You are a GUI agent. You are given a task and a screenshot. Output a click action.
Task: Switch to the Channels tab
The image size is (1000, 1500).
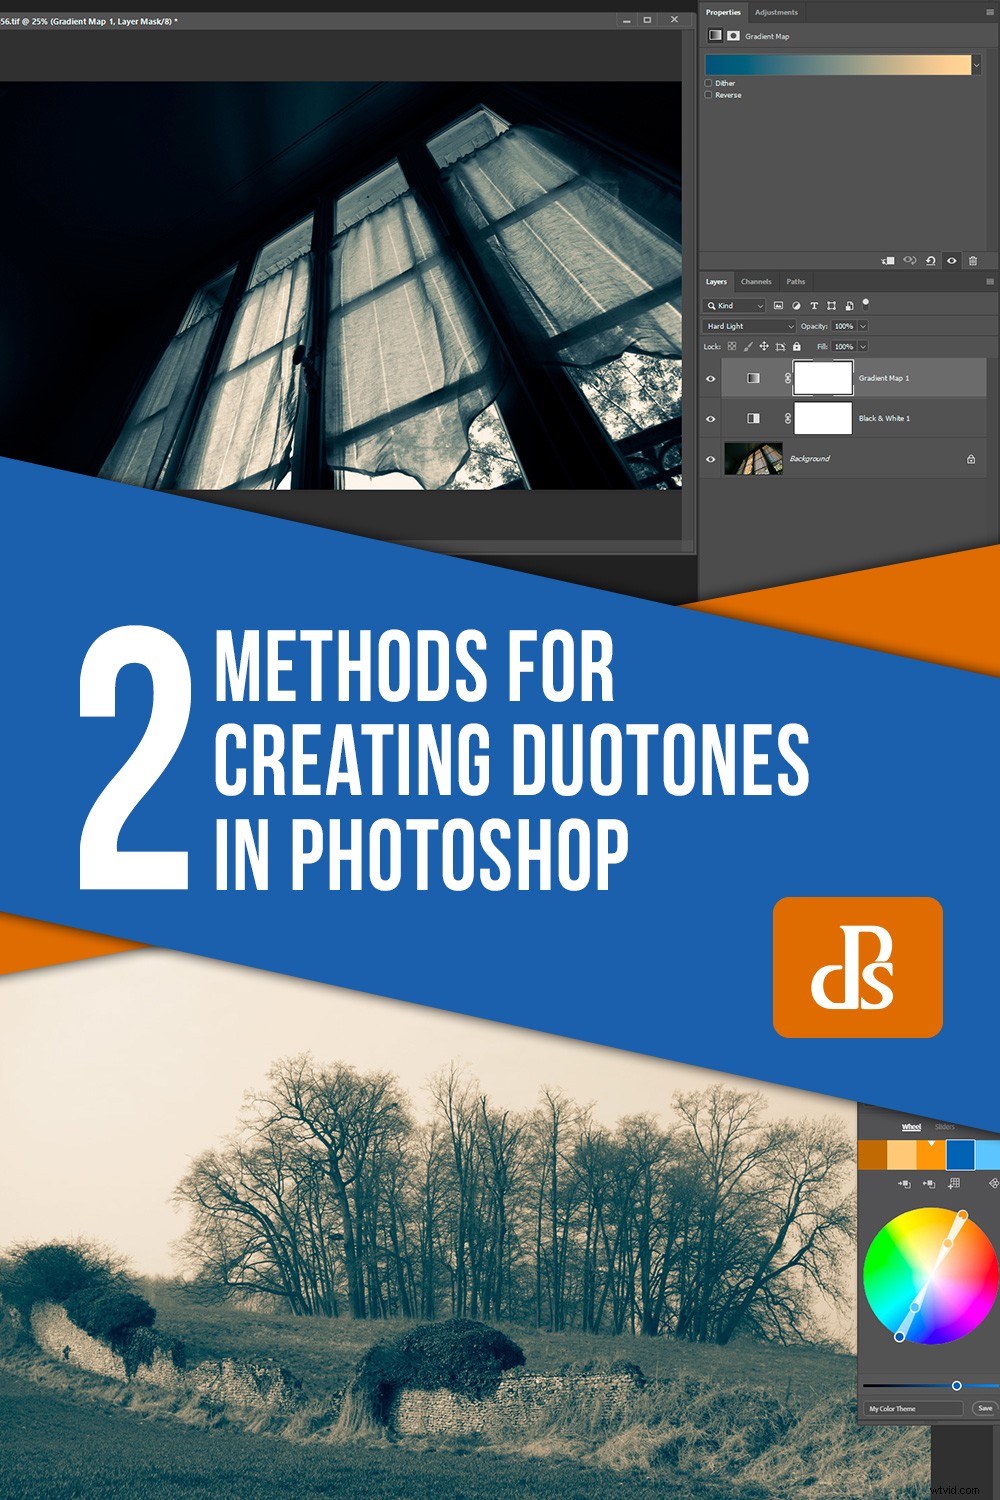pyautogui.click(x=756, y=282)
